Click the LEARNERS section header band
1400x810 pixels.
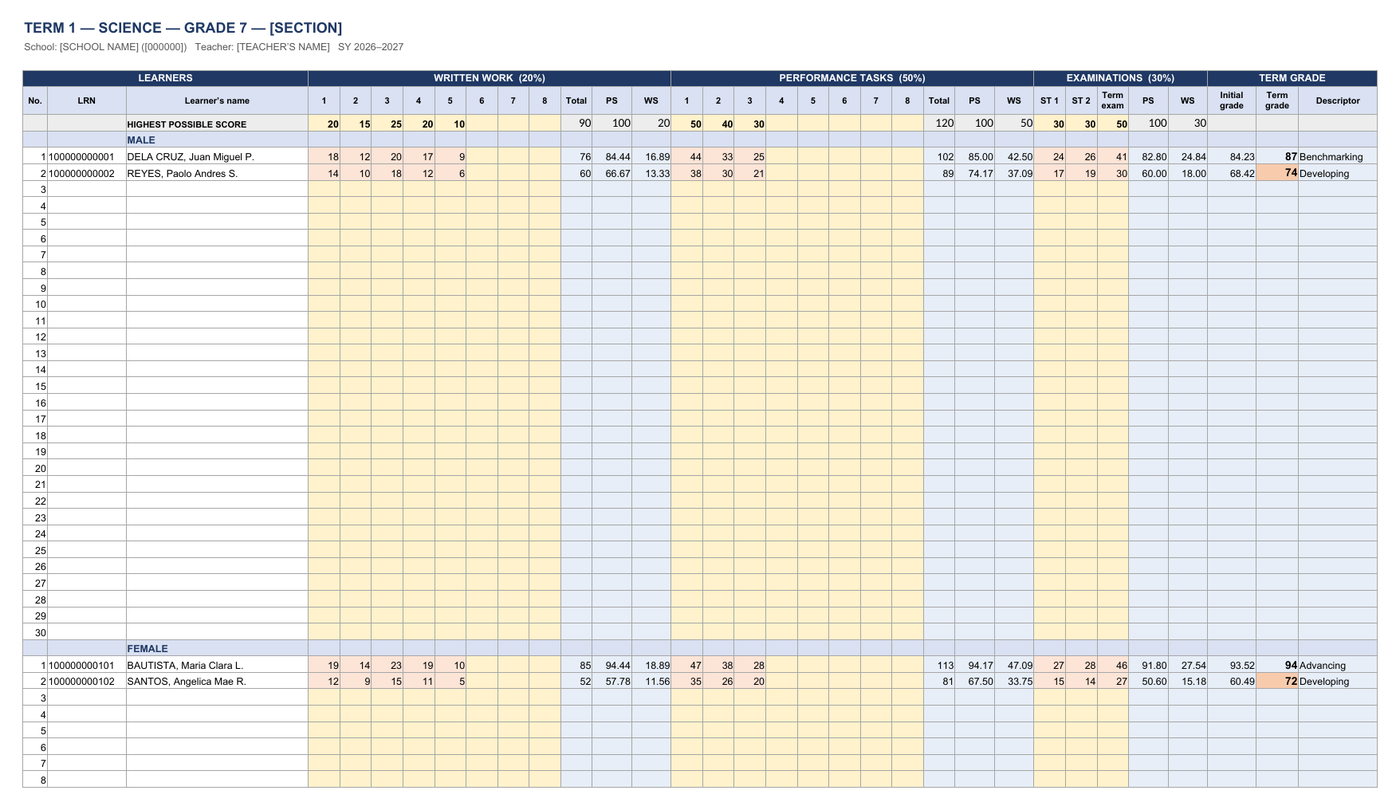(x=165, y=78)
